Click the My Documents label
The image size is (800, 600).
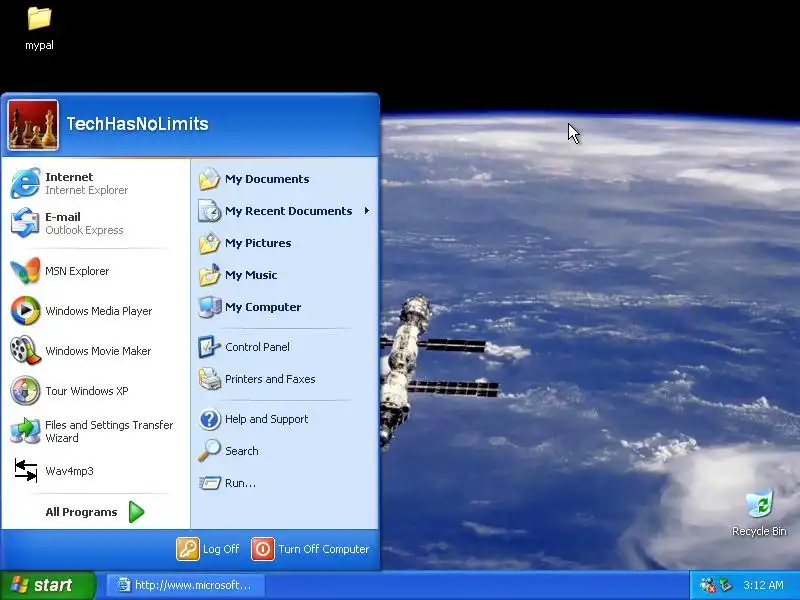tap(267, 179)
